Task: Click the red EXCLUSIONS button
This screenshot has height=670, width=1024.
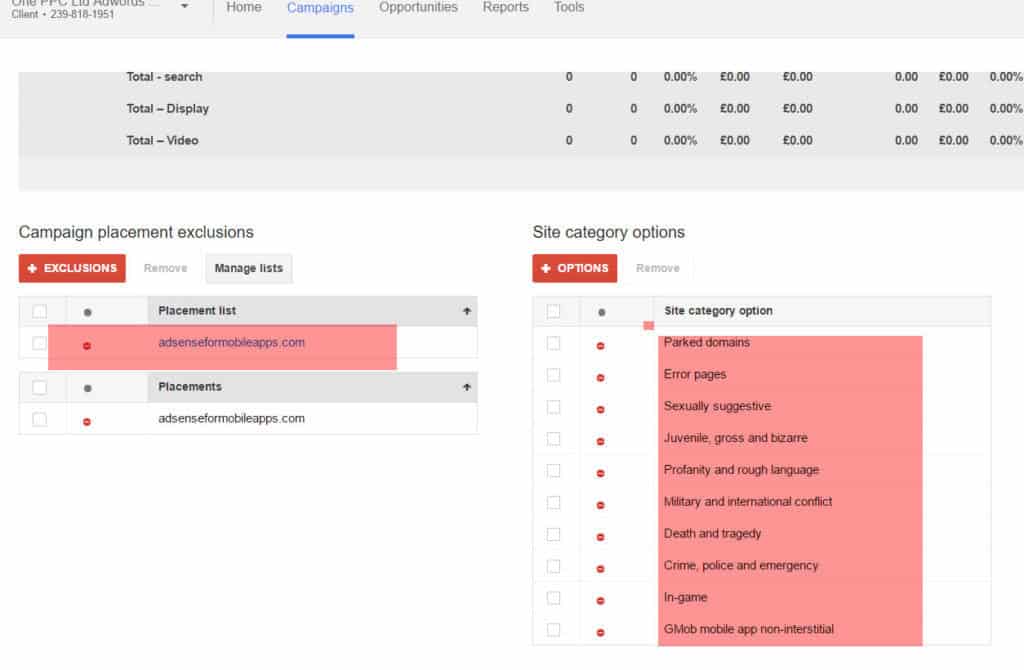Action: click(x=71, y=268)
